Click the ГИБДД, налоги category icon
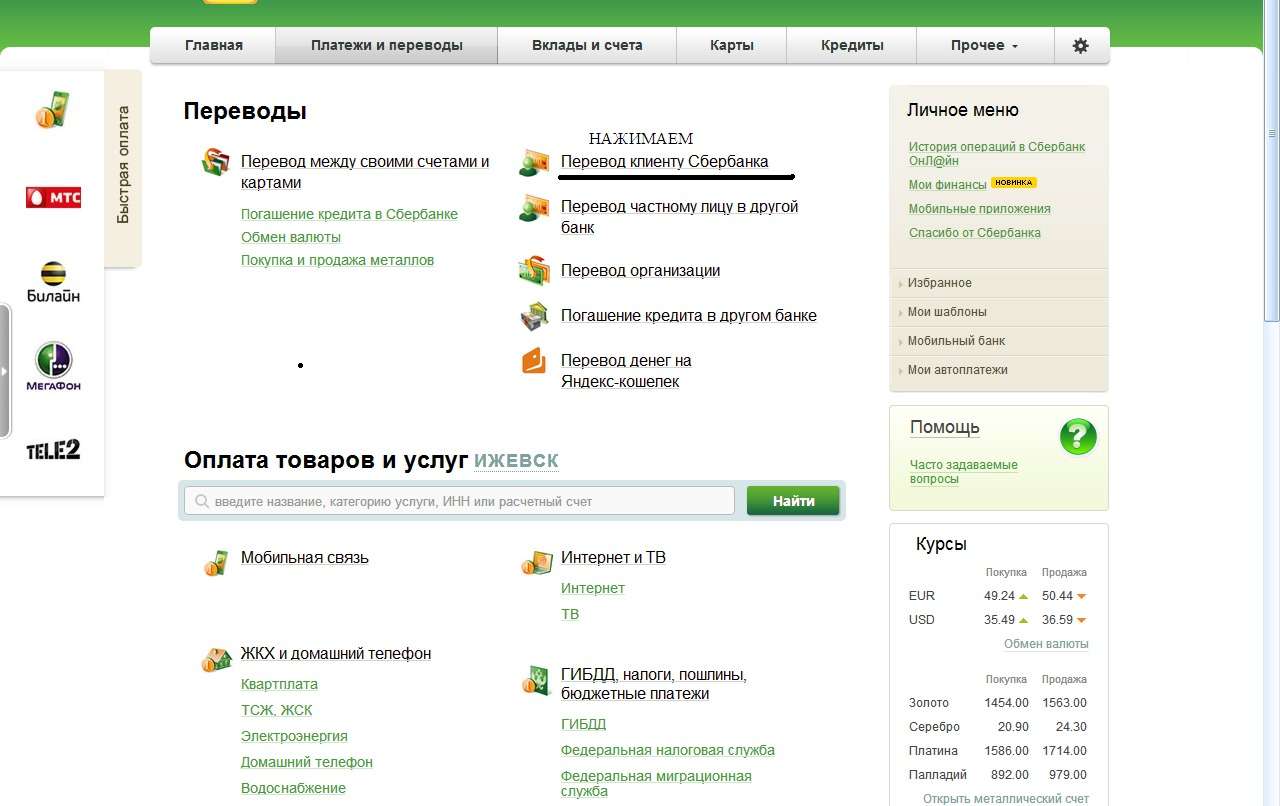Screen dimensions: 1280x806 tap(536, 680)
